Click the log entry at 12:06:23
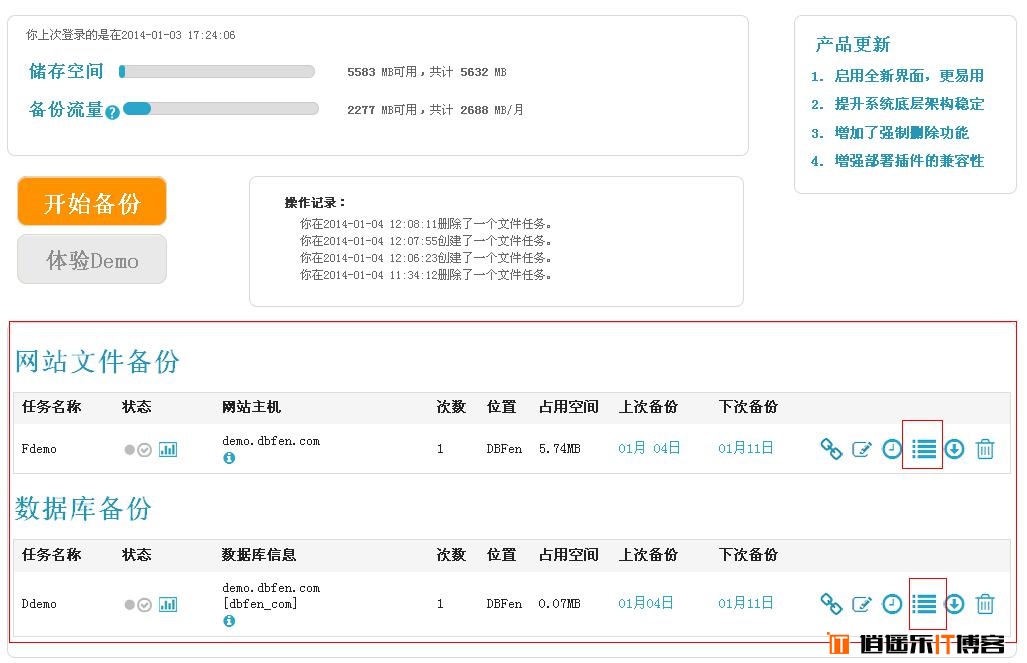Viewport: 1027px width, 663px height. pos(426,258)
